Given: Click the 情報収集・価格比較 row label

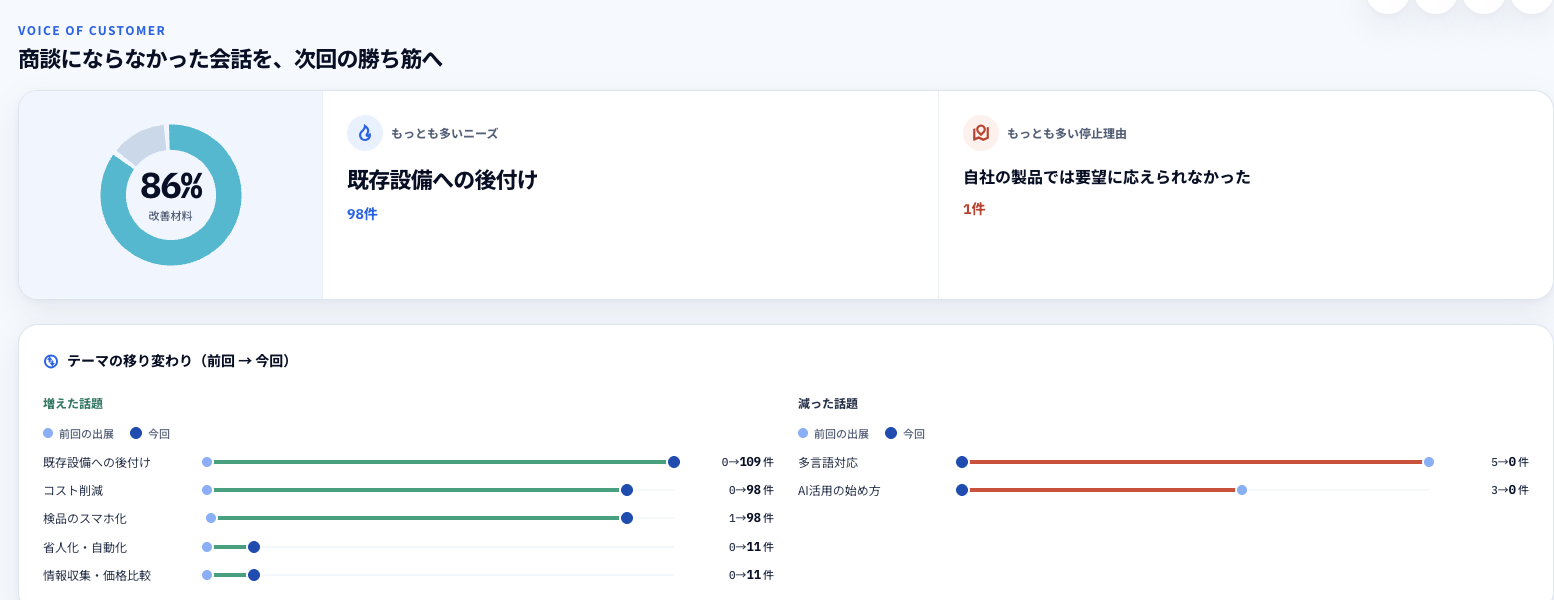Looking at the screenshot, I should 97,575.
